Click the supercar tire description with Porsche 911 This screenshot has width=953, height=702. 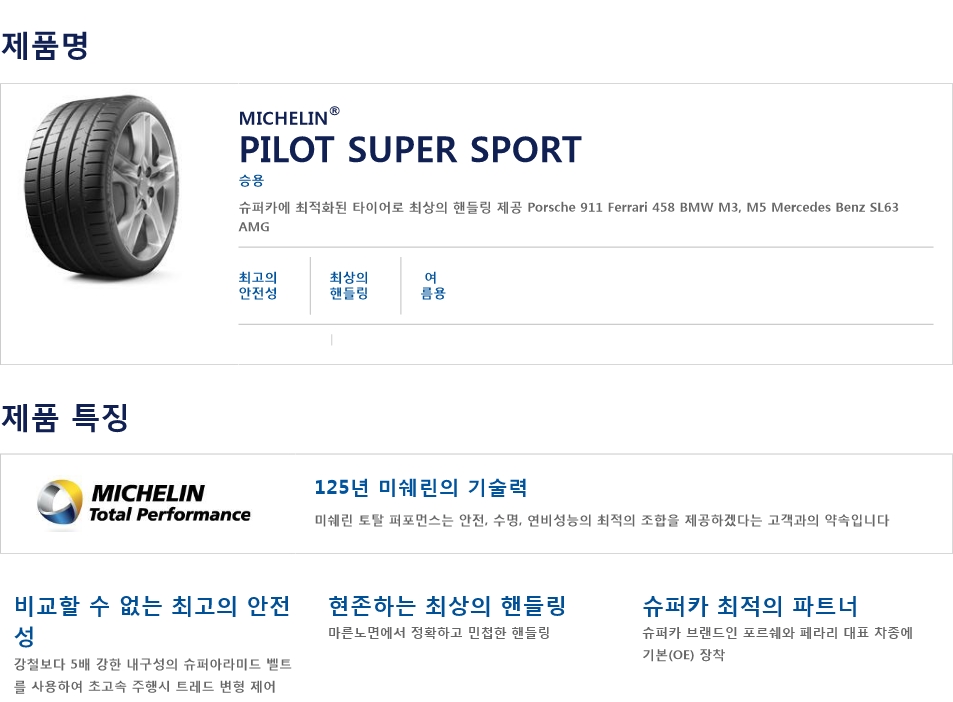click(x=568, y=217)
